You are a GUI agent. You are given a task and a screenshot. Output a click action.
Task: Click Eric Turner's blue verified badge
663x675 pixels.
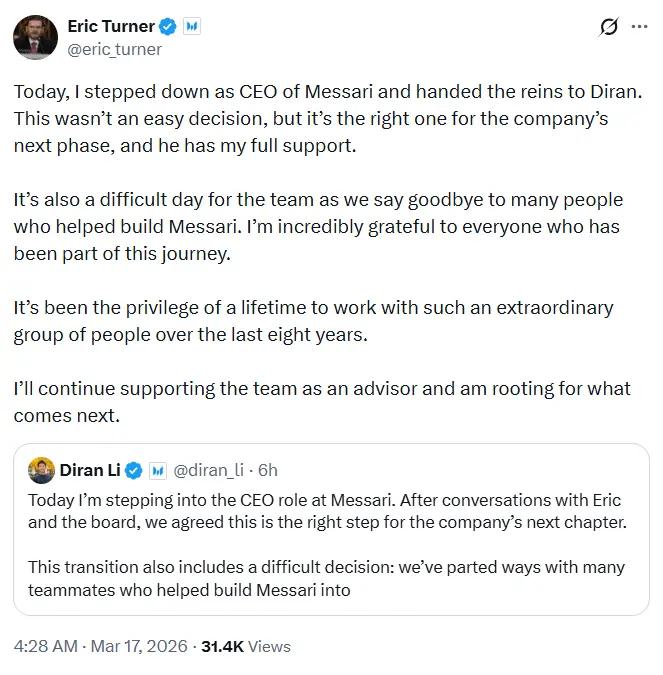click(x=169, y=27)
